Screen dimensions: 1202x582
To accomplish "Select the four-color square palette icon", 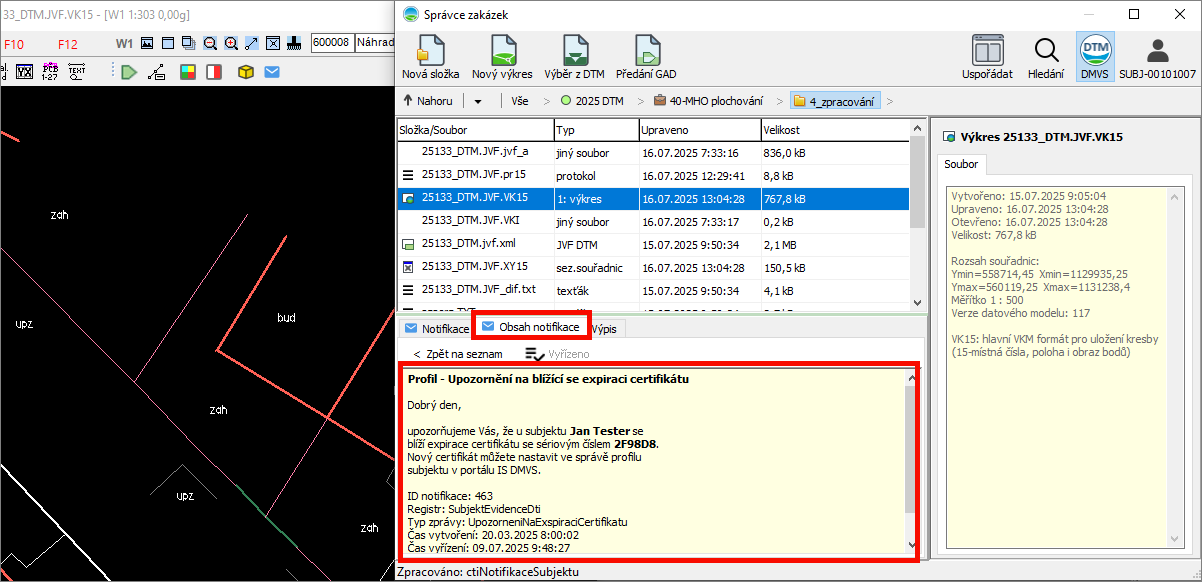I will coord(186,72).
